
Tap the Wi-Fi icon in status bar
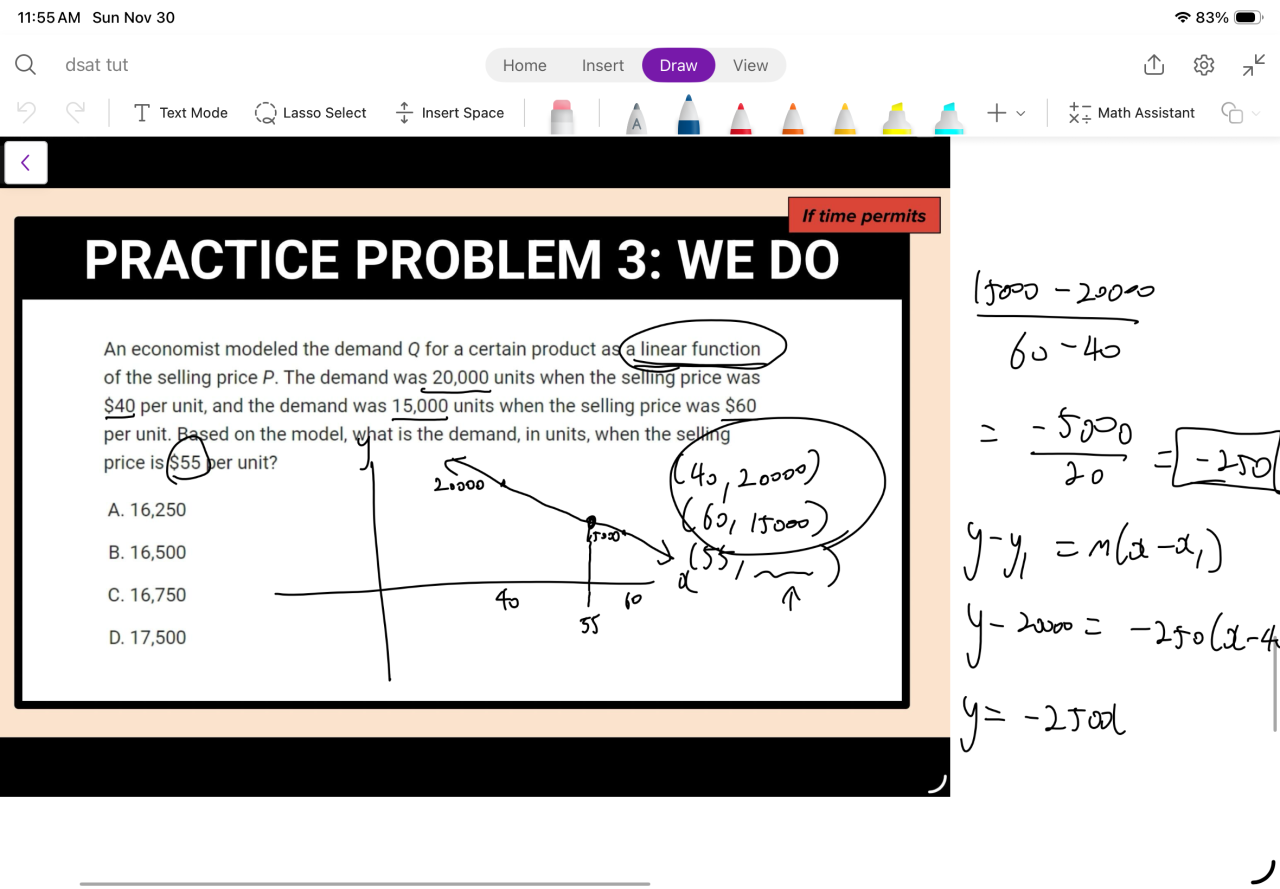1183,18
